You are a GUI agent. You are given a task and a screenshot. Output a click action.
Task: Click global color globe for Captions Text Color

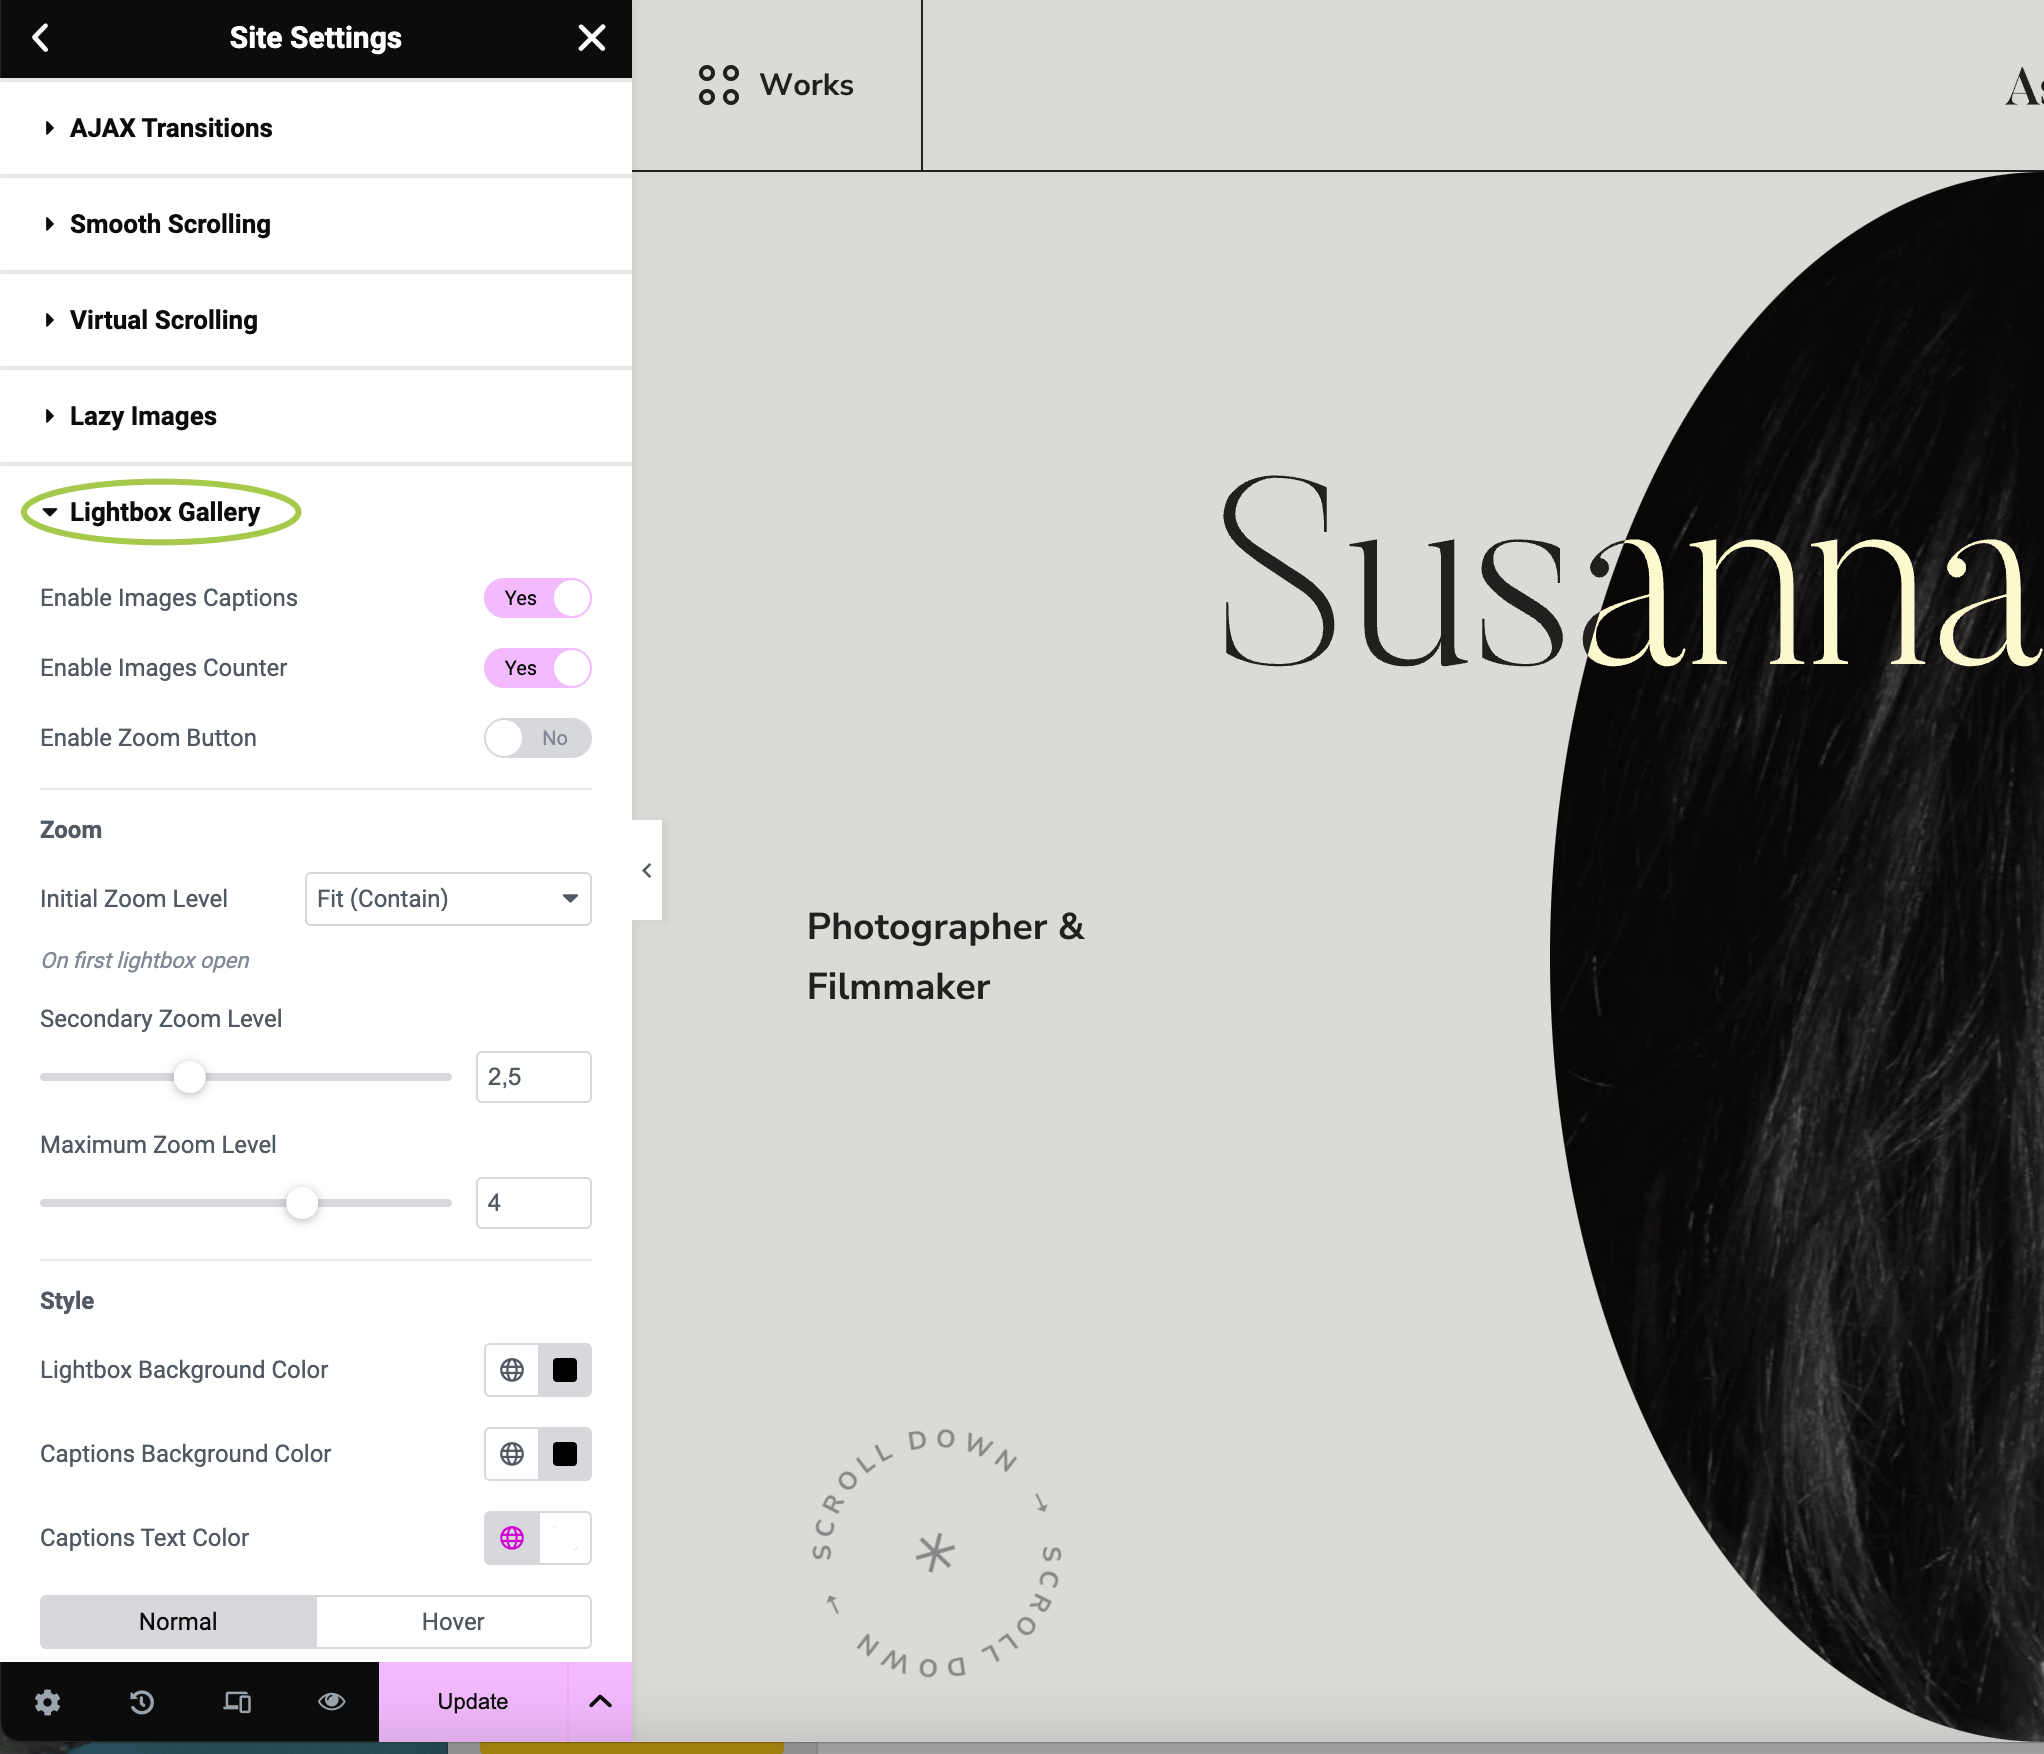click(x=512, y=1538)
